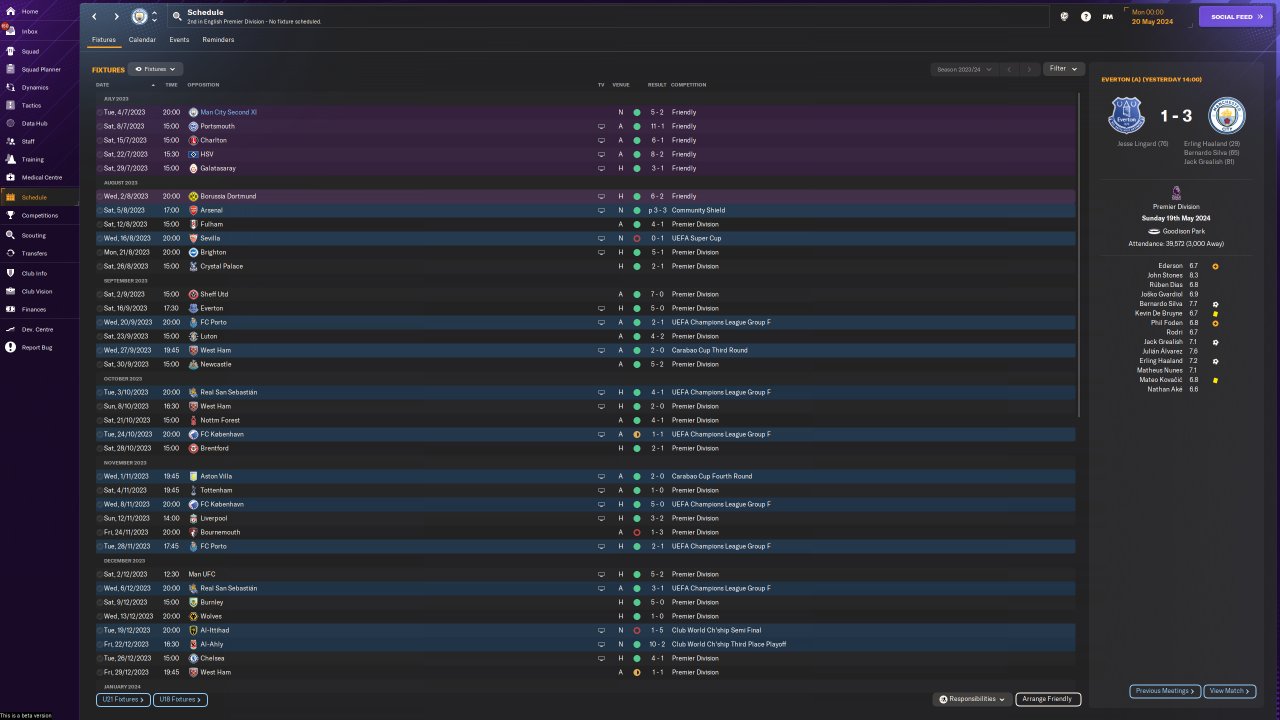This screenshot has height=720, width=1280.
Task: Click the fixtures list vertical scrollbar
Action: pos(1079,255)
